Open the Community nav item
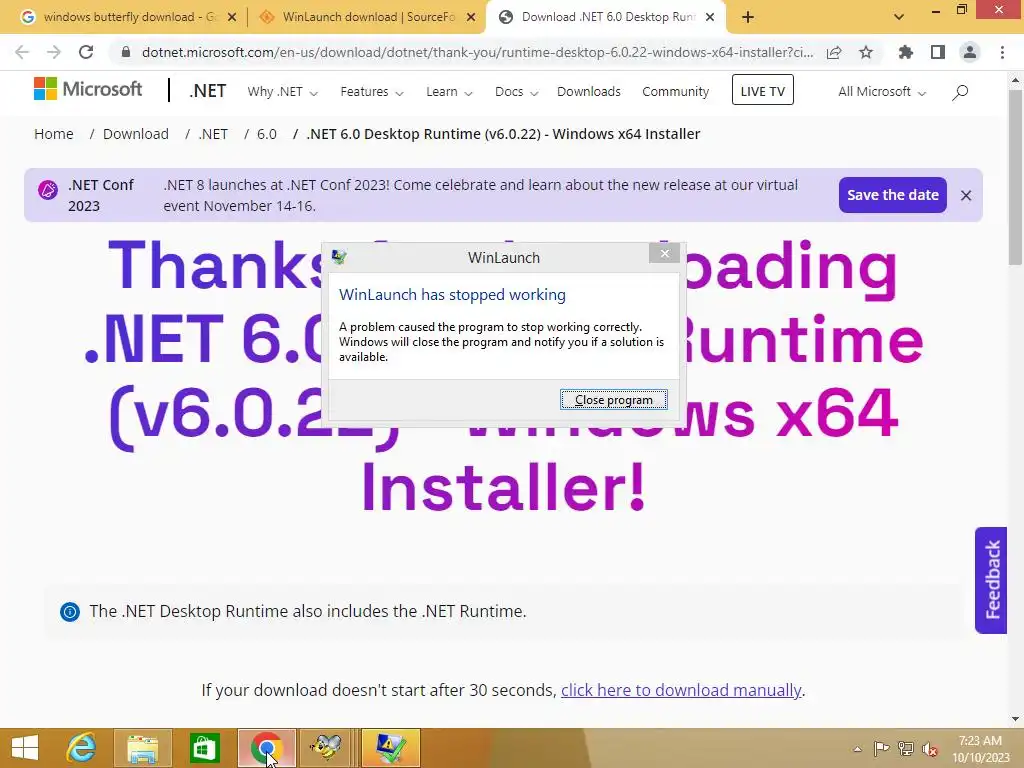 pos(675,92)
